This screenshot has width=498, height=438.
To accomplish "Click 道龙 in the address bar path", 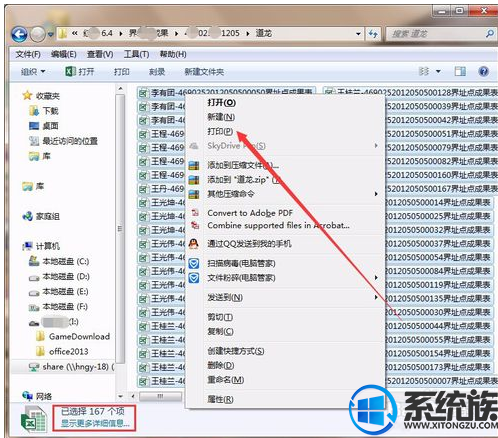I will (263, 33).
